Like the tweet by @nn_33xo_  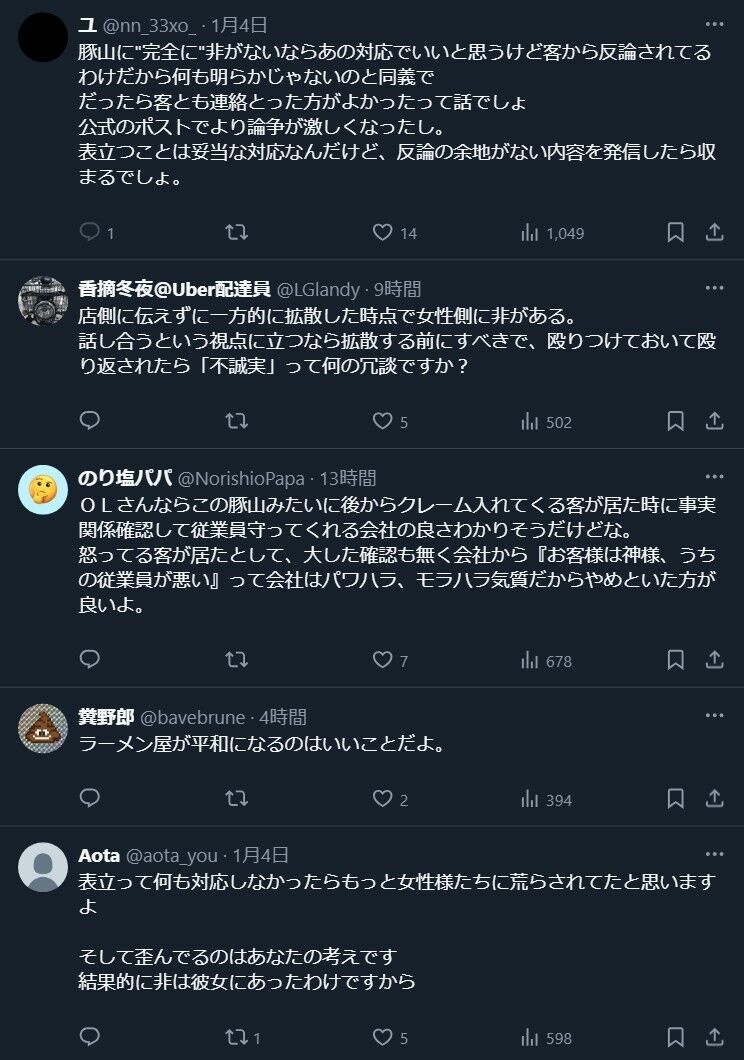382,233
